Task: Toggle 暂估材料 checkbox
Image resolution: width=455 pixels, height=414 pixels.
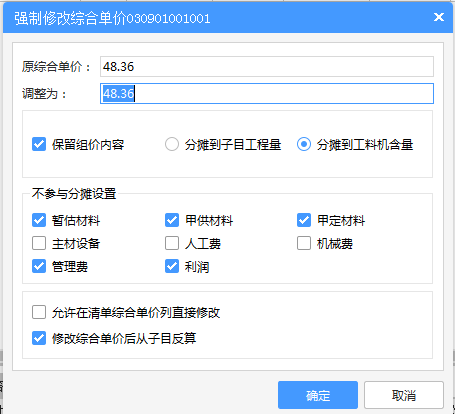Action: click(39, 220)
